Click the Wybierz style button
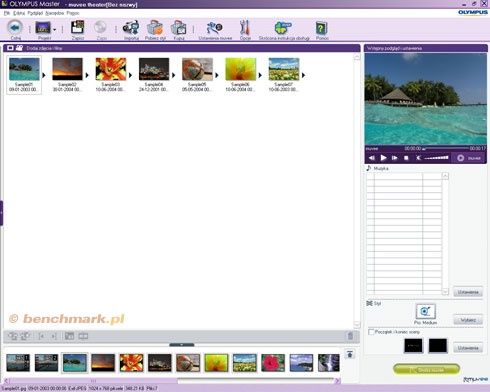The image size is (490, 392). [468, 320]
